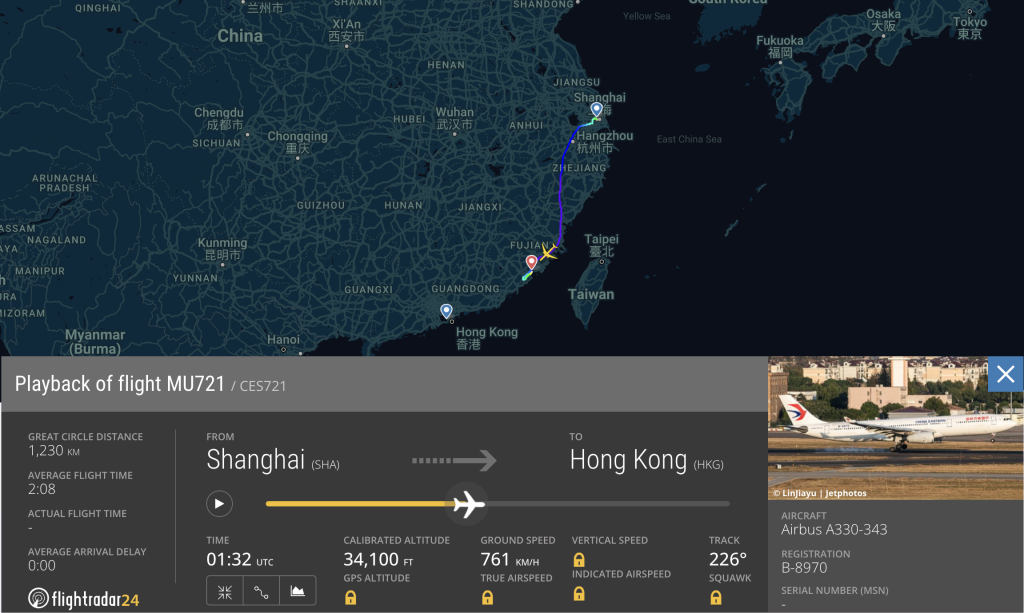Unlock the Squawk field
The image size is (1024, 613).
716,597
